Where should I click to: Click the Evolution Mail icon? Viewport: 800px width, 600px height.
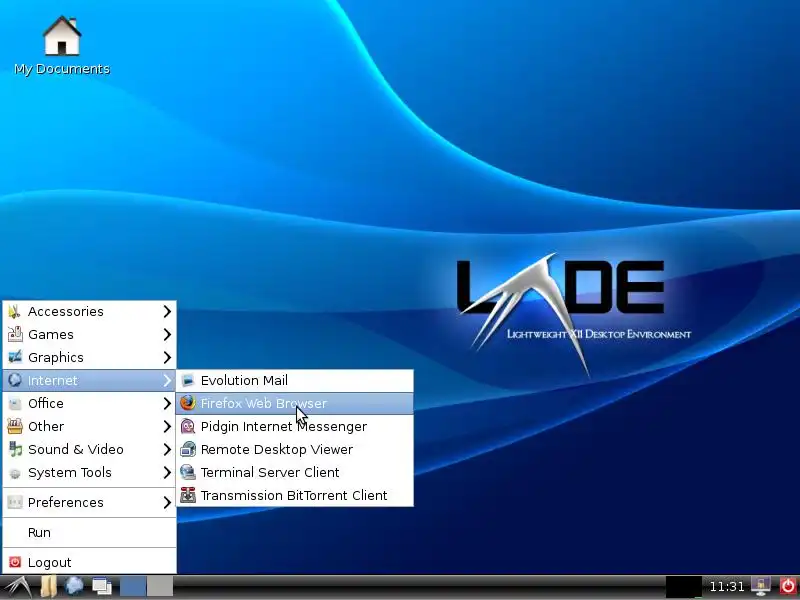click(x=188, y=380)
